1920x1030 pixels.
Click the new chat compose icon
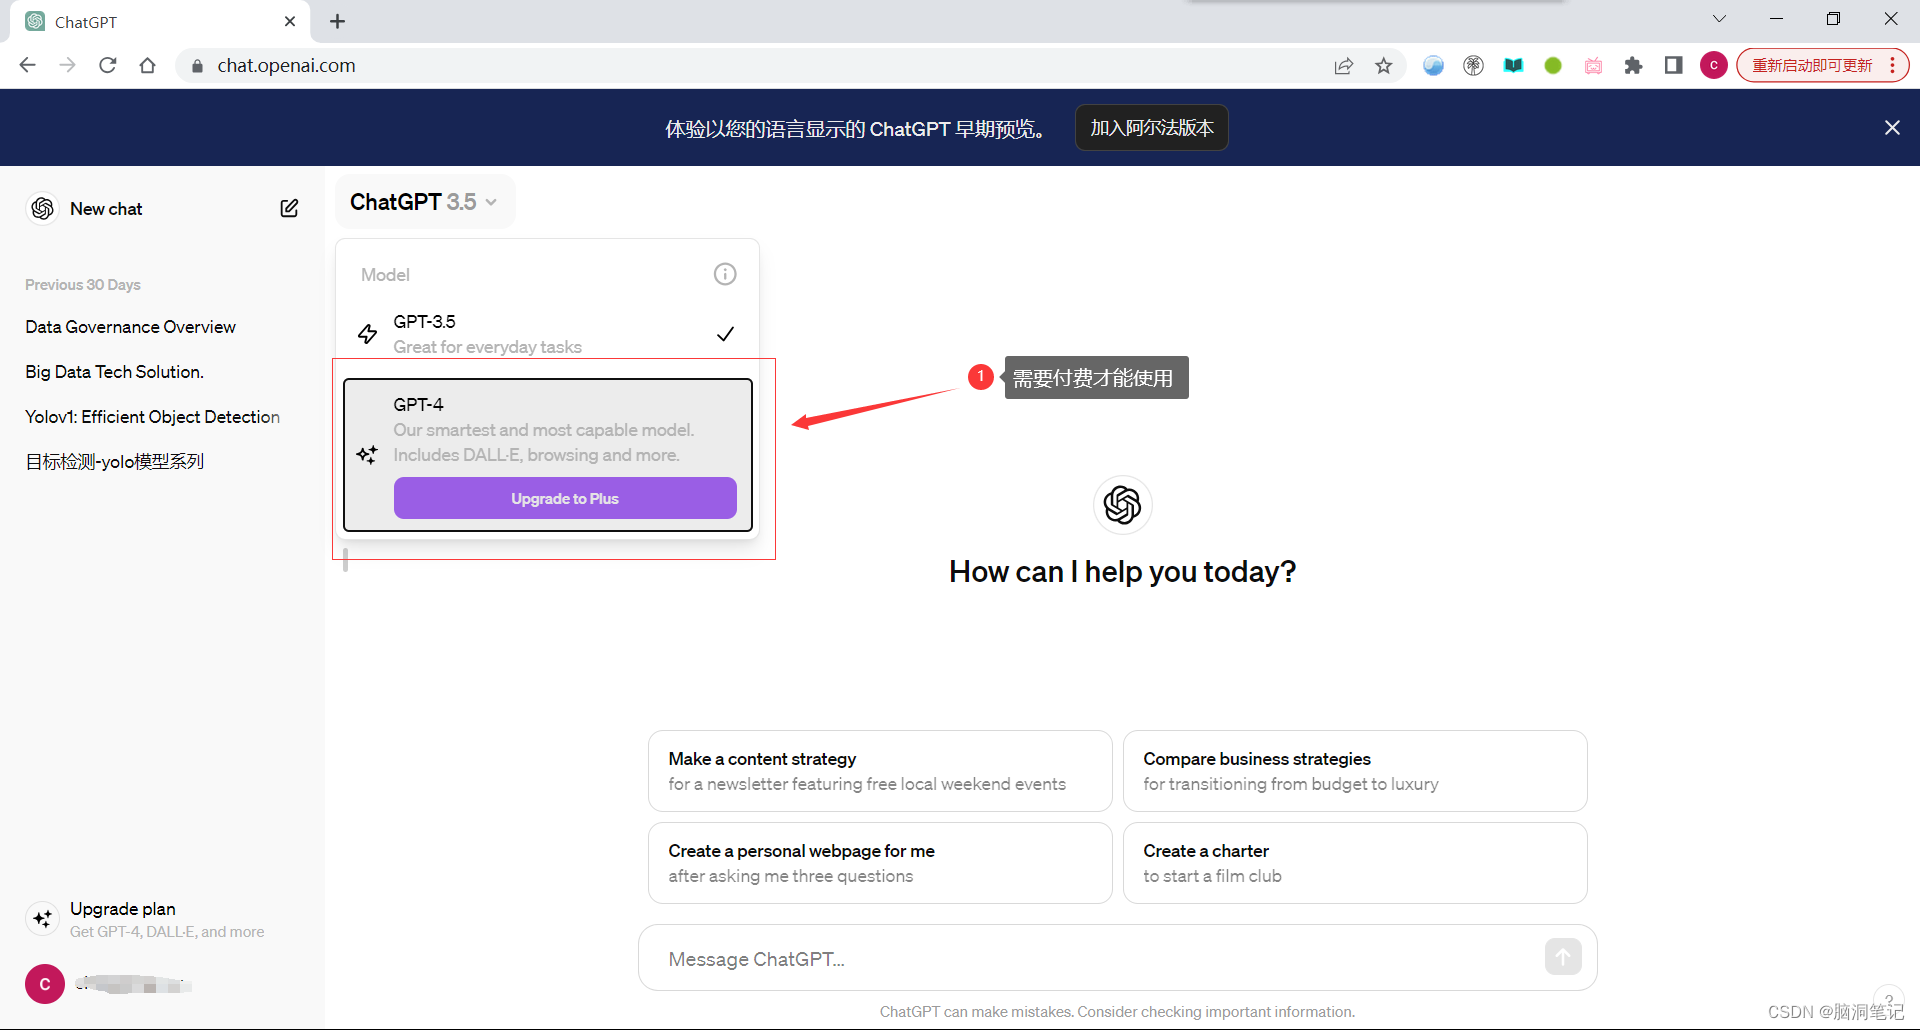[x=289, y=208]
